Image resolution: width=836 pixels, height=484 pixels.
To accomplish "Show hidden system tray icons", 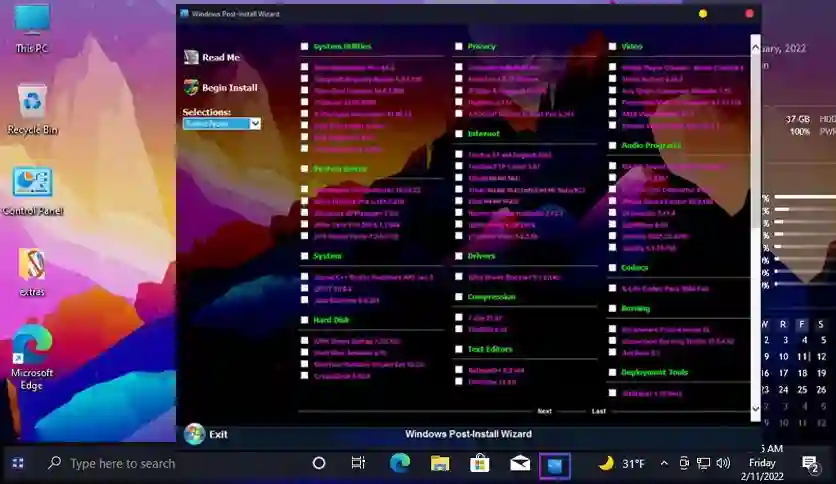I will pos(664,463).
